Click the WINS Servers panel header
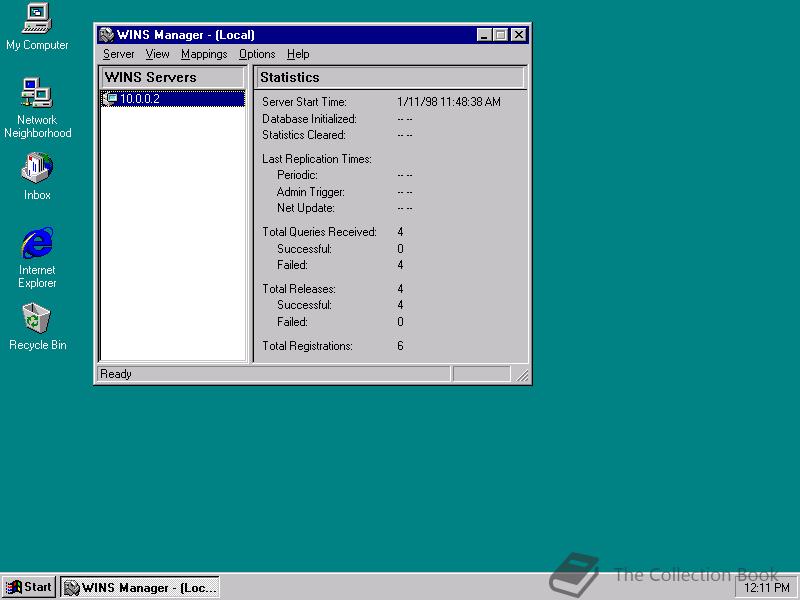 (172, 78)
